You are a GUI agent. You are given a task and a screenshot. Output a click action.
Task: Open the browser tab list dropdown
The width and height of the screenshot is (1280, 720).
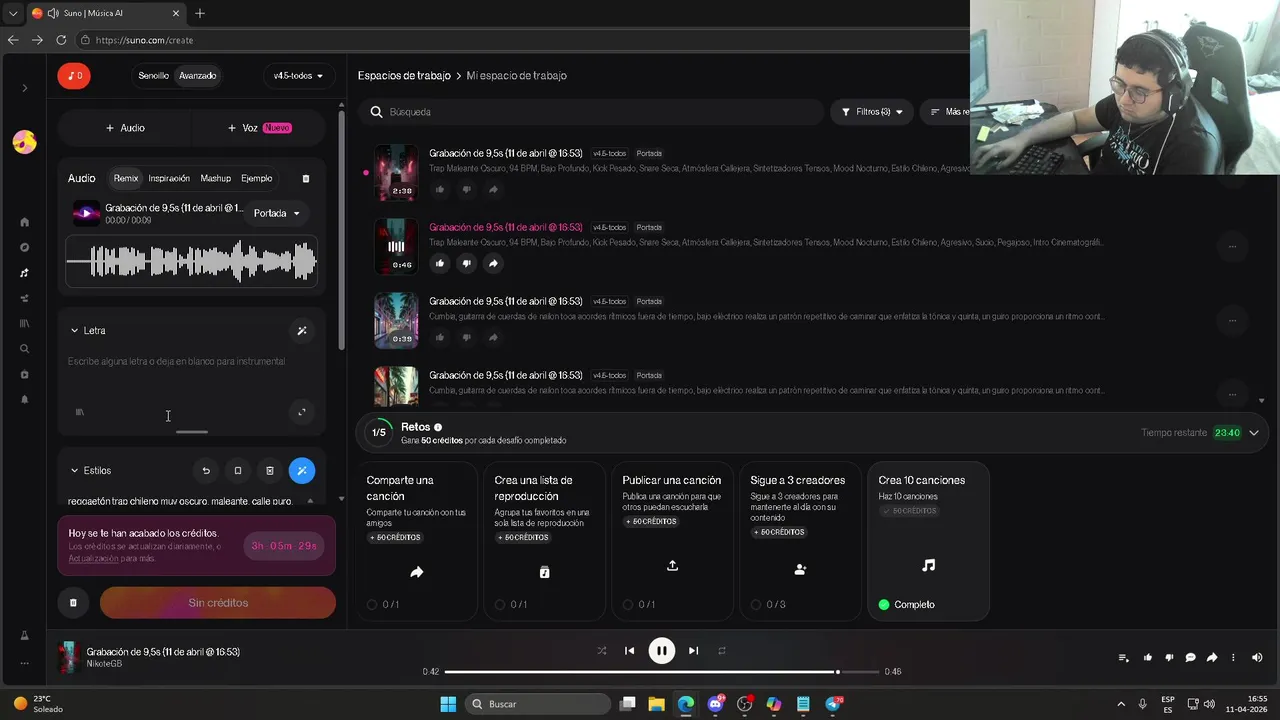pyautogui.click(x=13, y=13)
